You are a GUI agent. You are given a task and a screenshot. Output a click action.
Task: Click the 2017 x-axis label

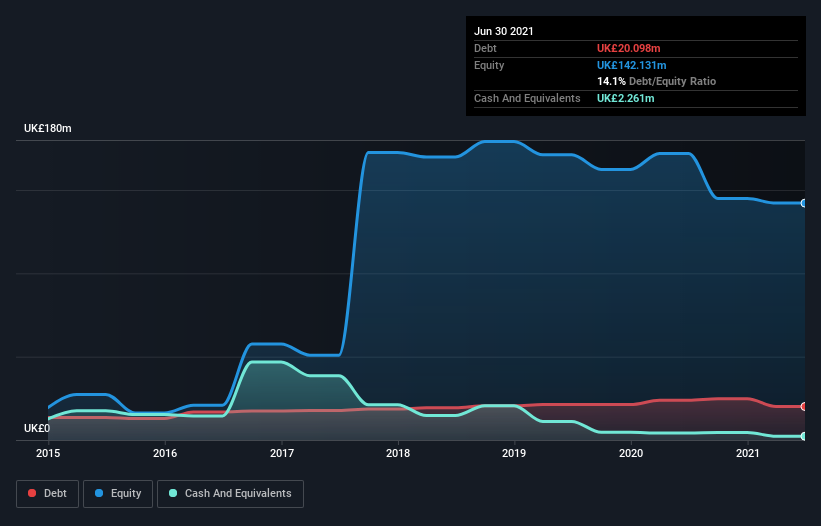[282, 453]
